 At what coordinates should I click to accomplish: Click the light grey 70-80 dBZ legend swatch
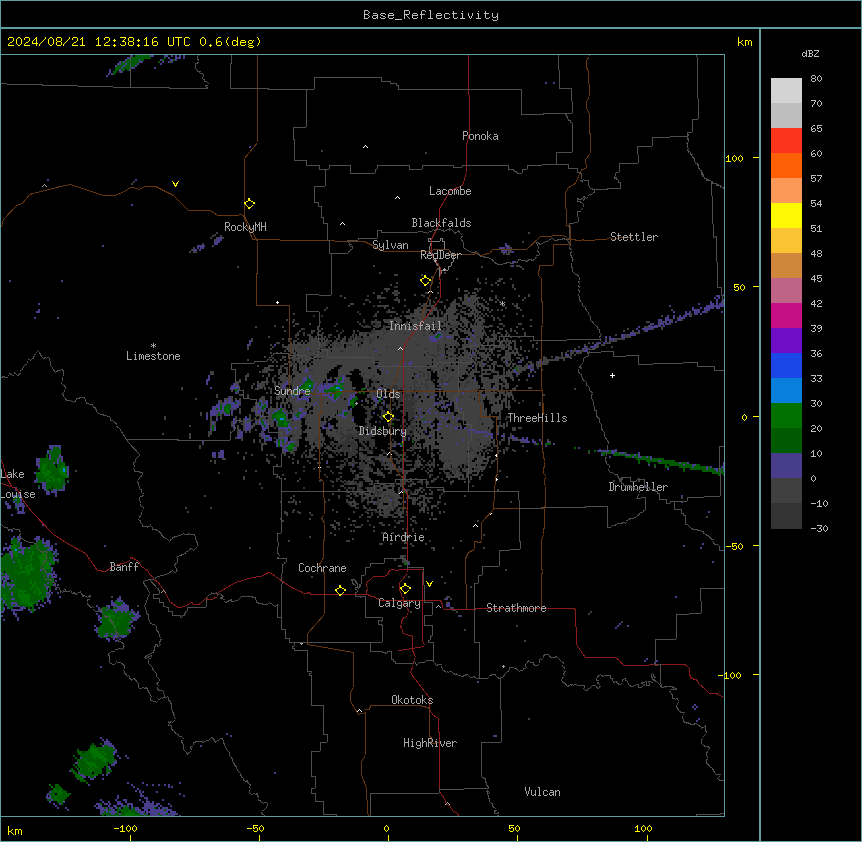(786, 91)
